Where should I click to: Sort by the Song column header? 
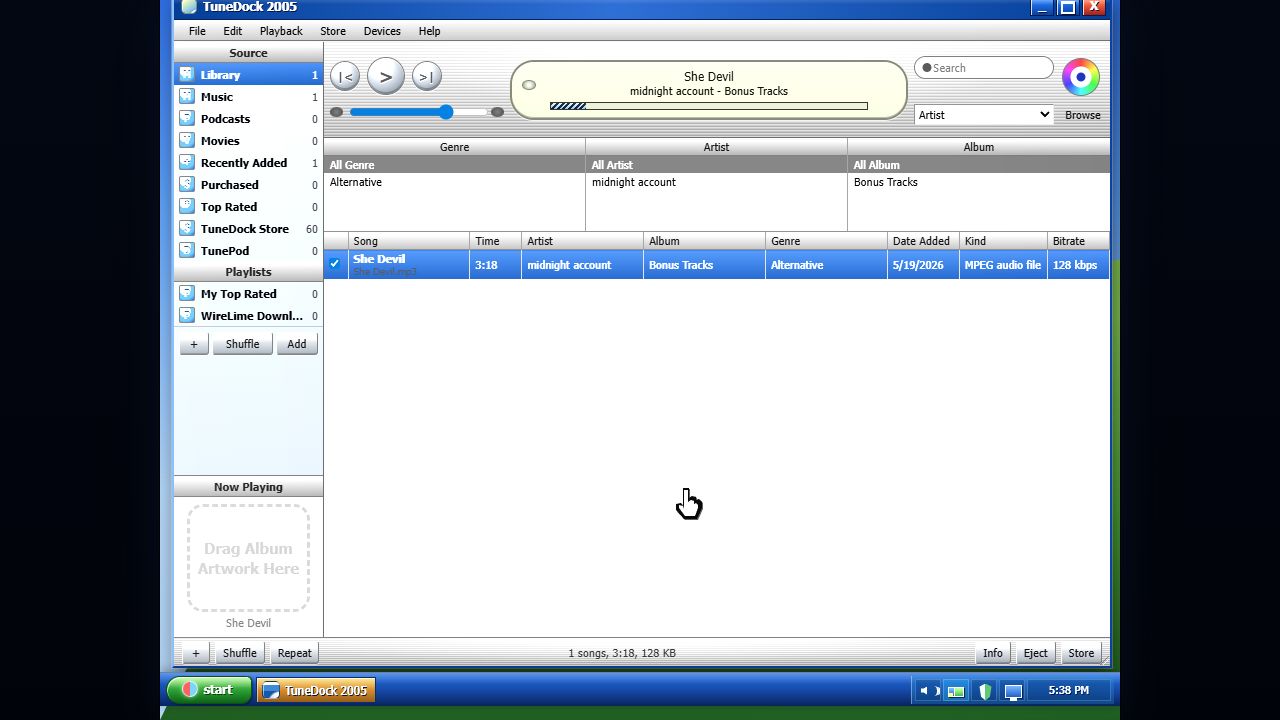[409, 241]
